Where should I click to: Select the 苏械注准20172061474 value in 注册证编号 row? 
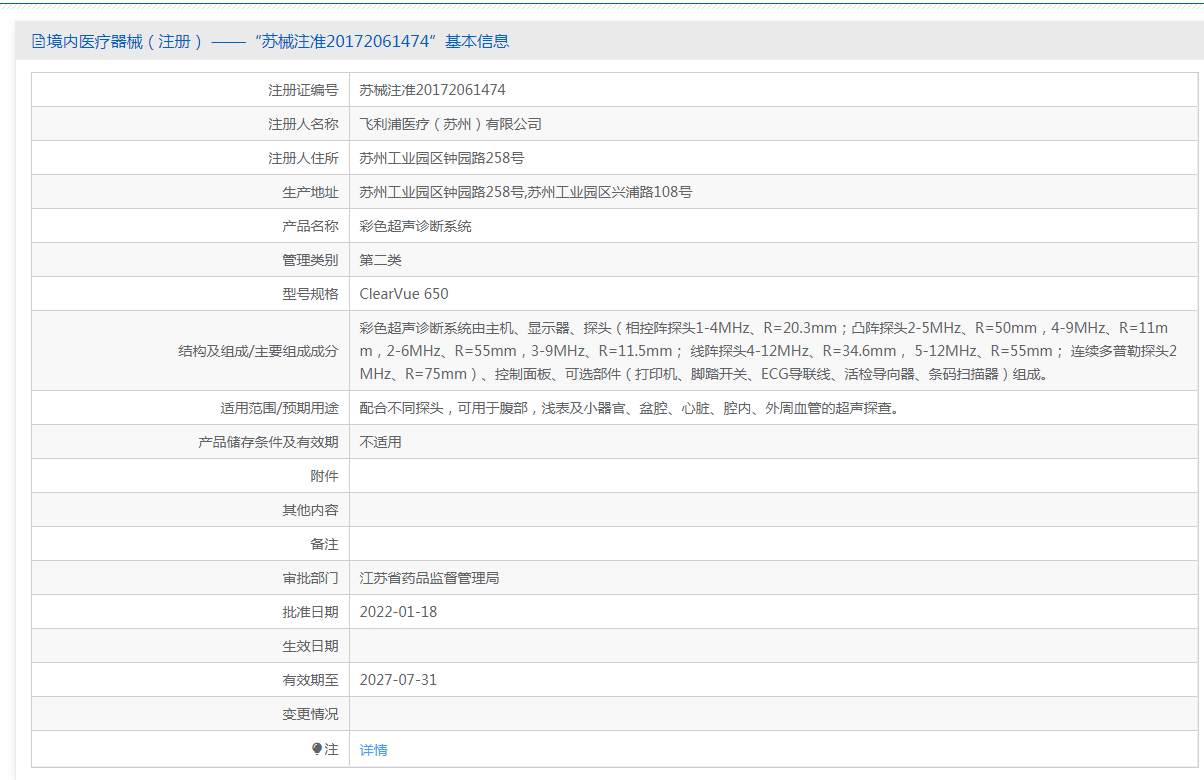click(x=432, y=90)
